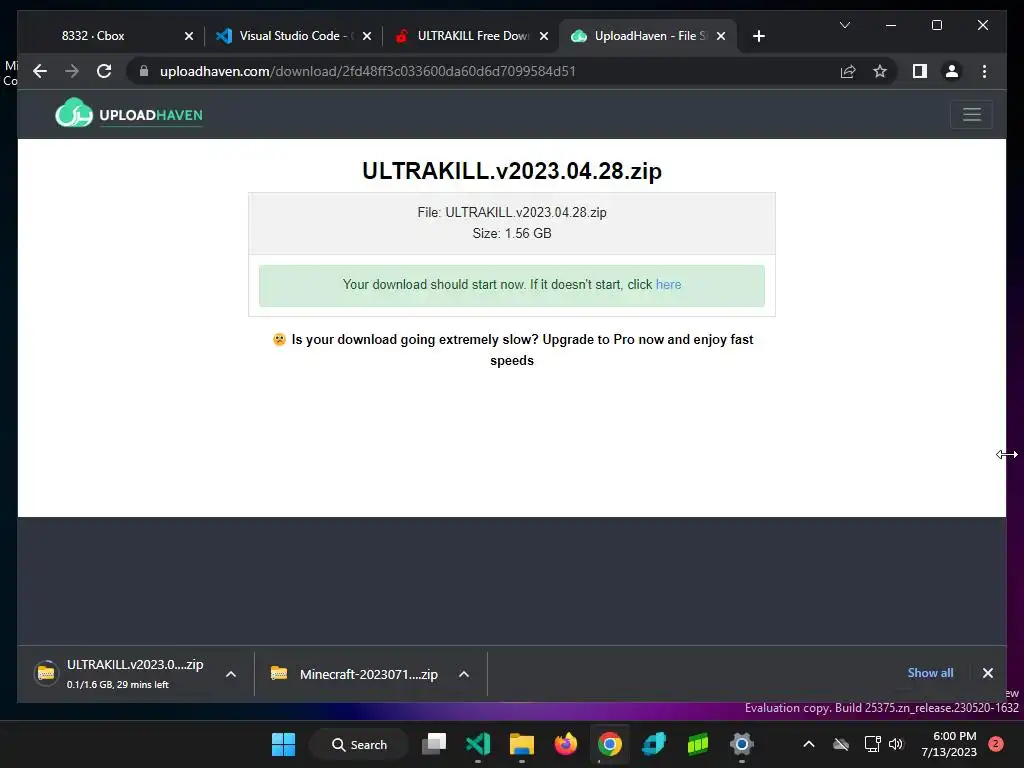Click the 'here' download link

[x=668, y=285]
